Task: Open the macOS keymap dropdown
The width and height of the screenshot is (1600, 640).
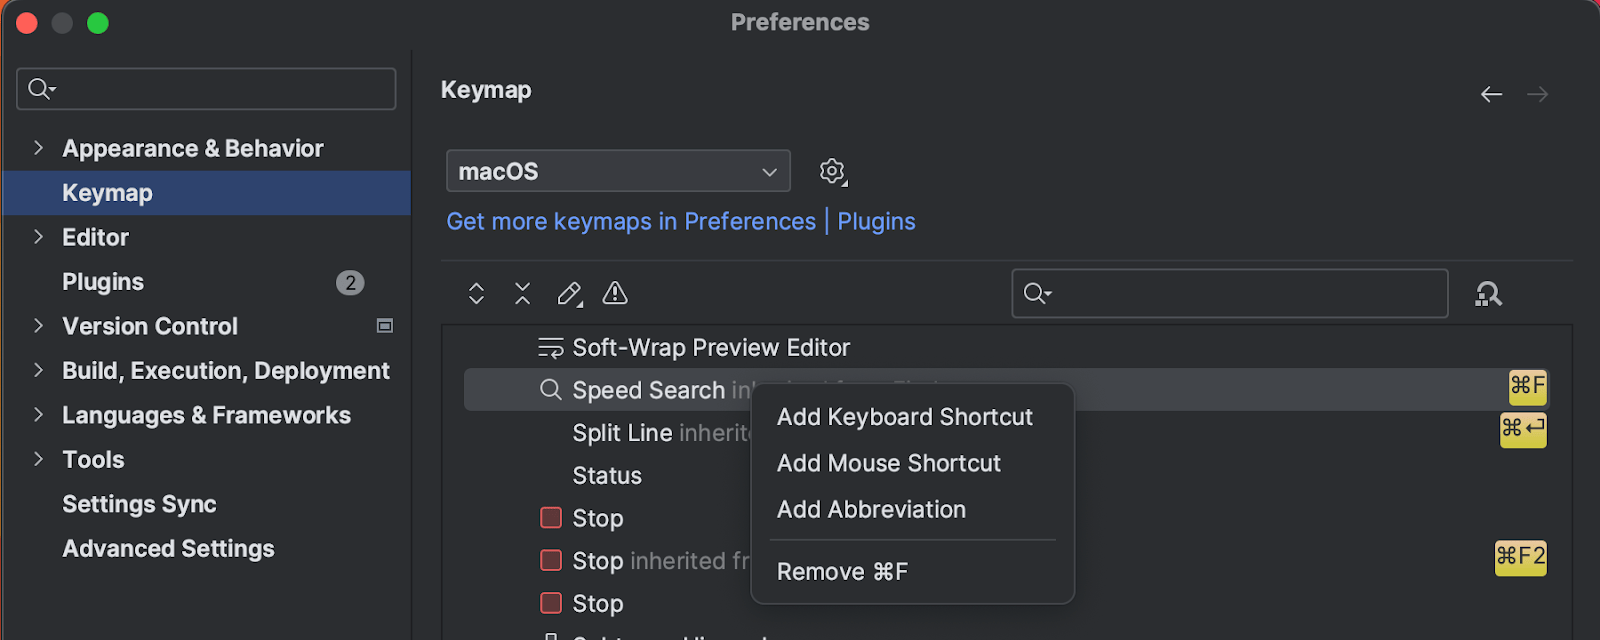Action: (x=618, y=171)
